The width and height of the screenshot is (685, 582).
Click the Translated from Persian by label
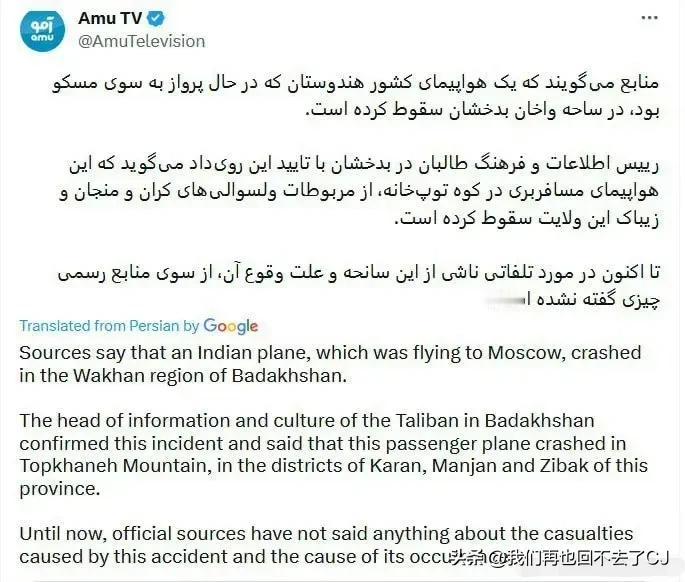click(109, 326)
